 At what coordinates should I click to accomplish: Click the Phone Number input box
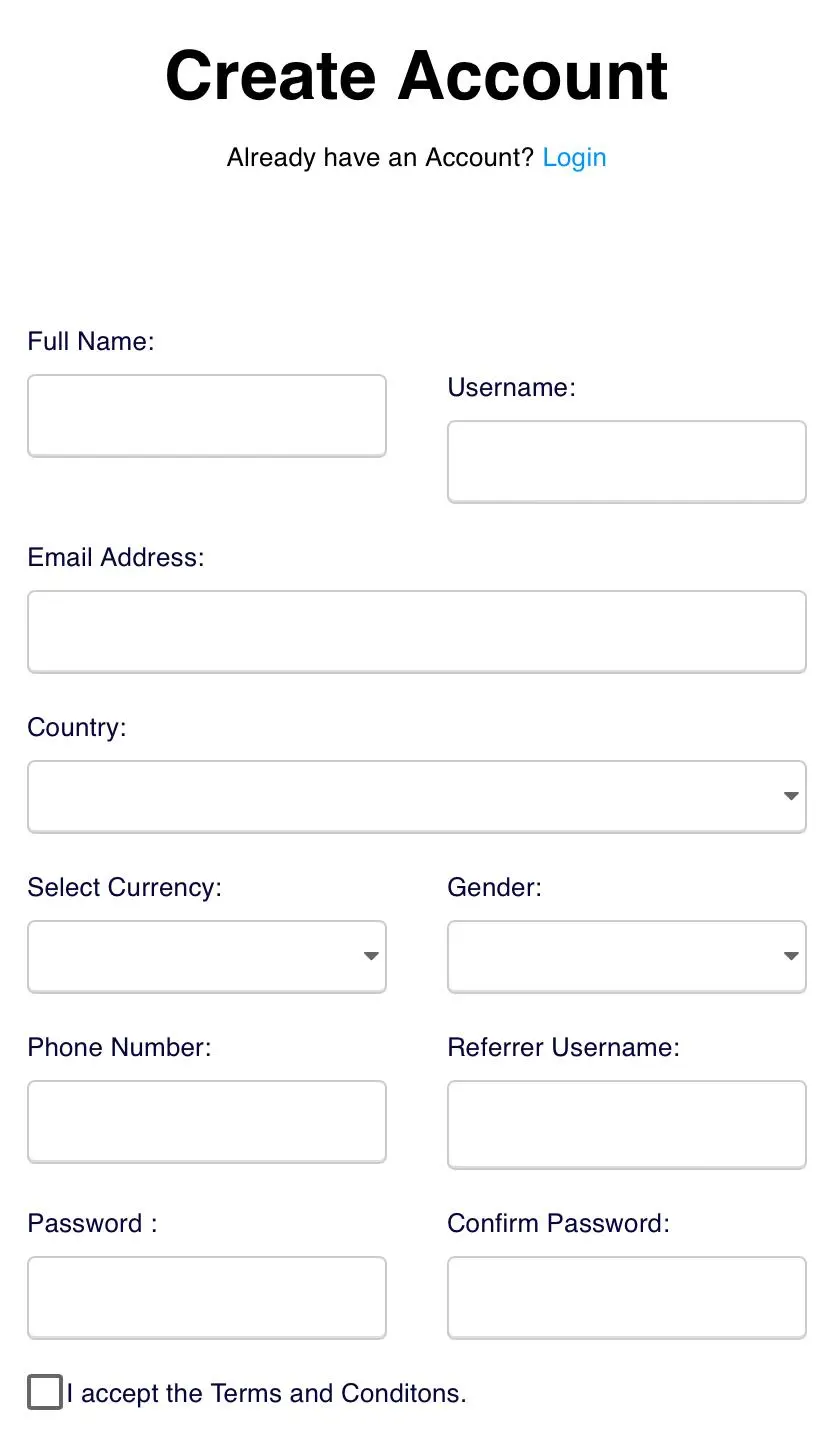point(207,1122)
